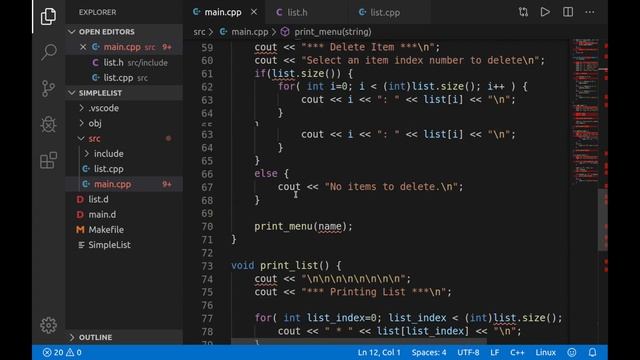Open the Source Control view
The width and height of the screenshot is (640, 360).
pyautogui.click(x=48, y=88)
